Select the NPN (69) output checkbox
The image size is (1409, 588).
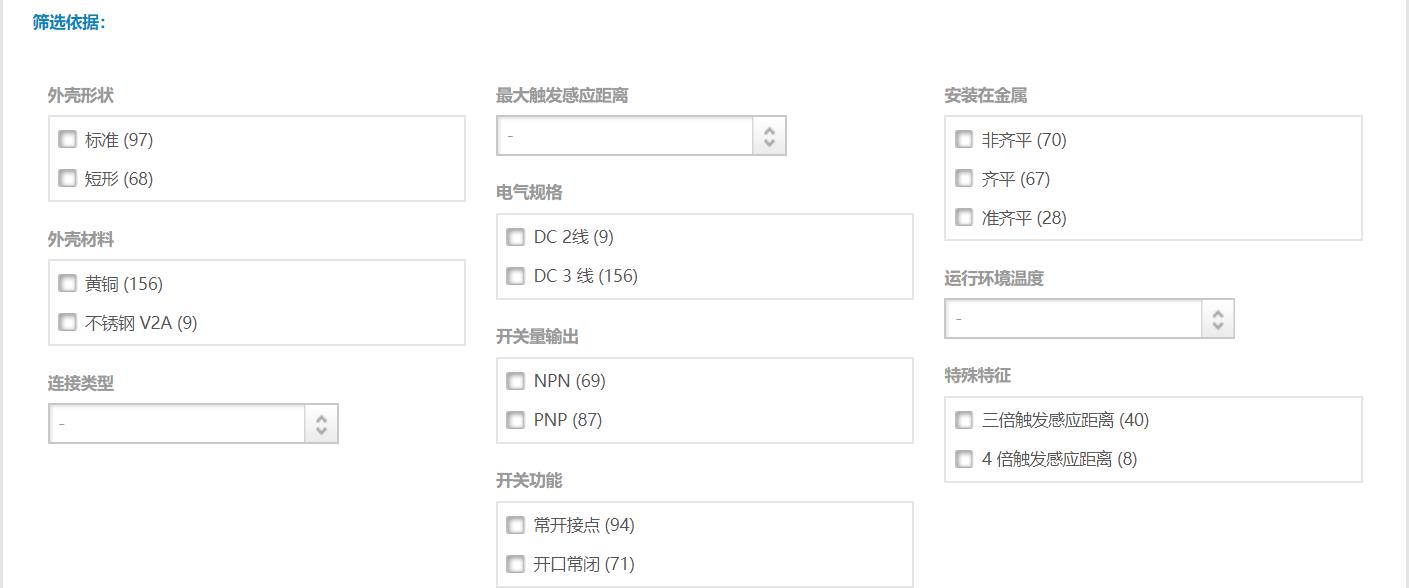click(x=515, y=381)
